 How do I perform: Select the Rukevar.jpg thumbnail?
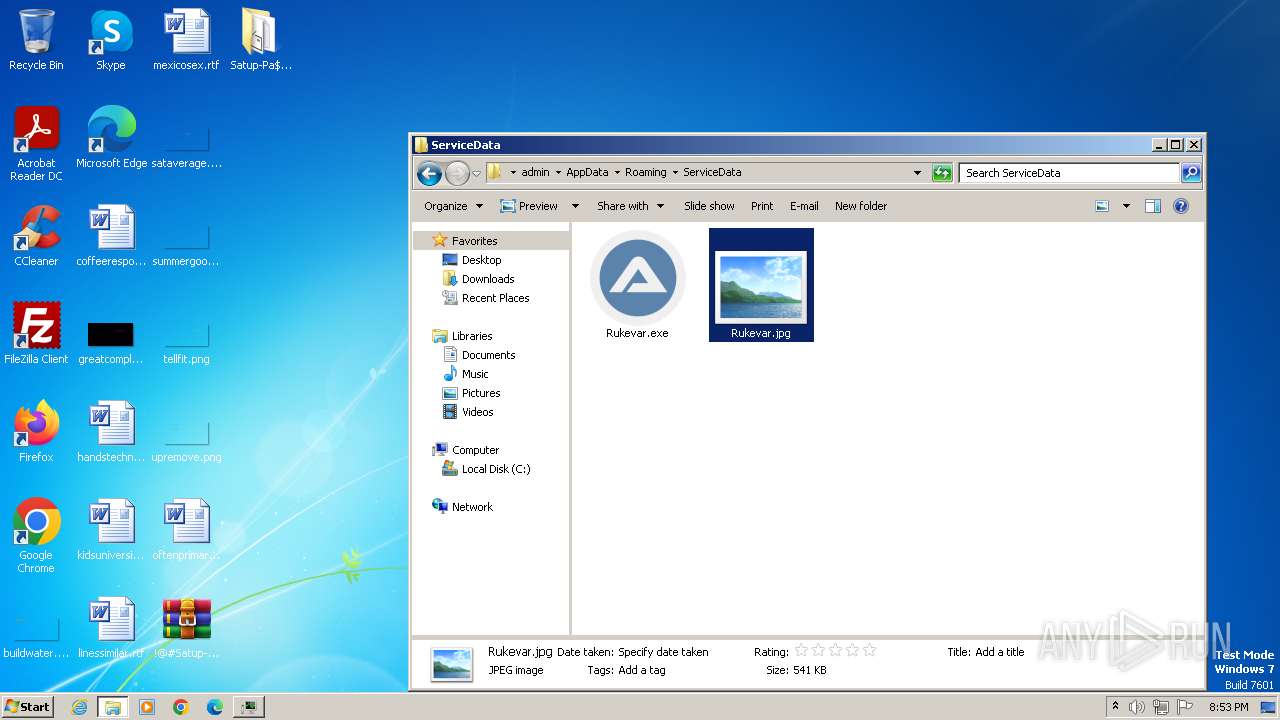(761, 286)
